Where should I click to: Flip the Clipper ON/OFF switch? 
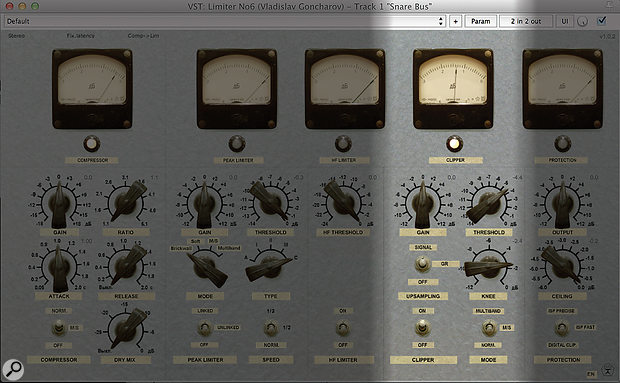[x=422, y=328]
